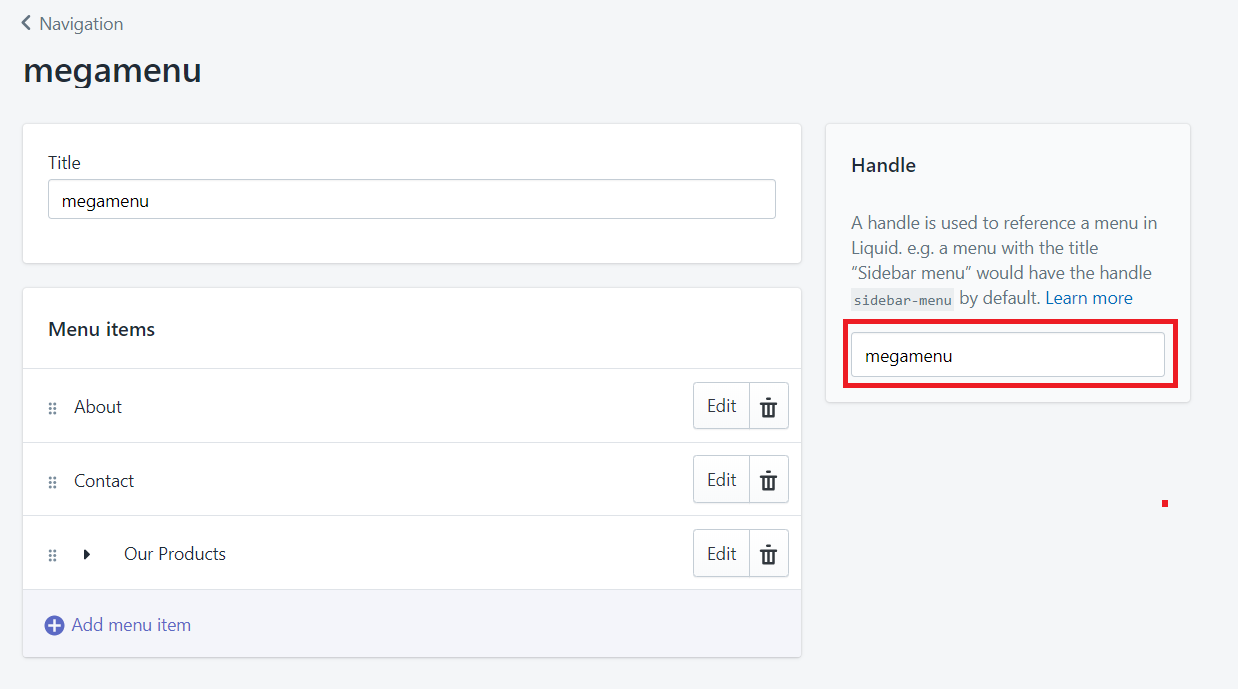Screen dimensions: 1238x689
Task: Grab the drag handle icon beside Our Products
Action: coord(53,555)
